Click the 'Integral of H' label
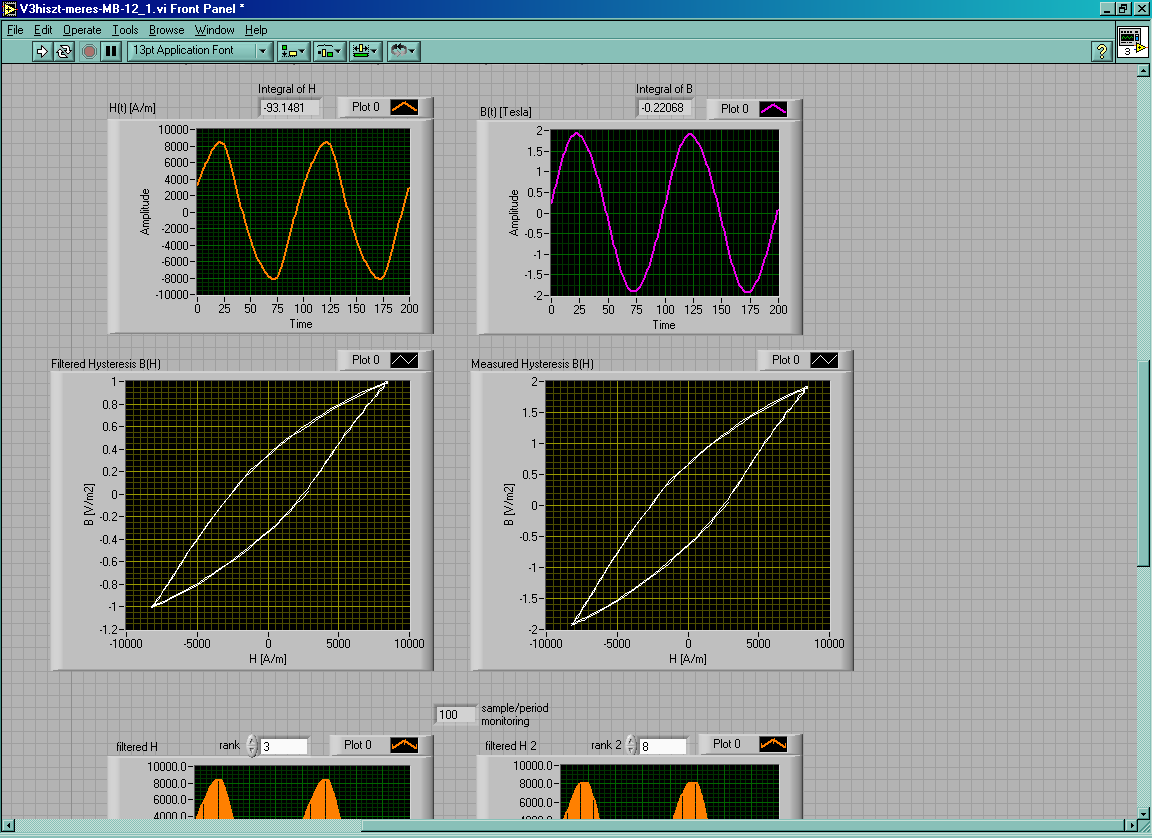This screenshot has width=1152, height=838. pos(287,89)
